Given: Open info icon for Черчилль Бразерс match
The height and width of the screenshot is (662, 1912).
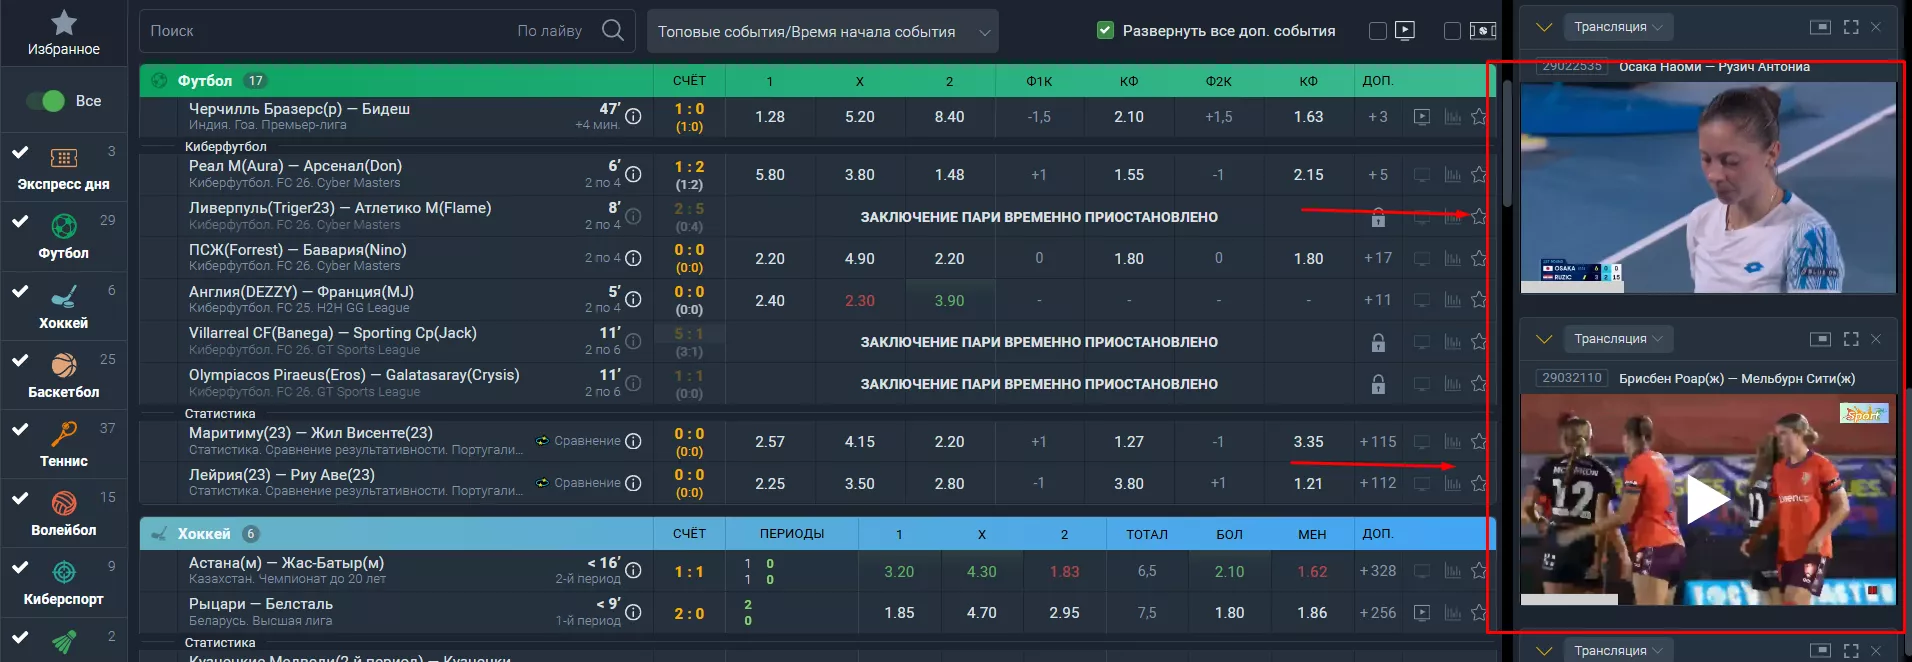Looking at the screenshot, I should (633, 117).
